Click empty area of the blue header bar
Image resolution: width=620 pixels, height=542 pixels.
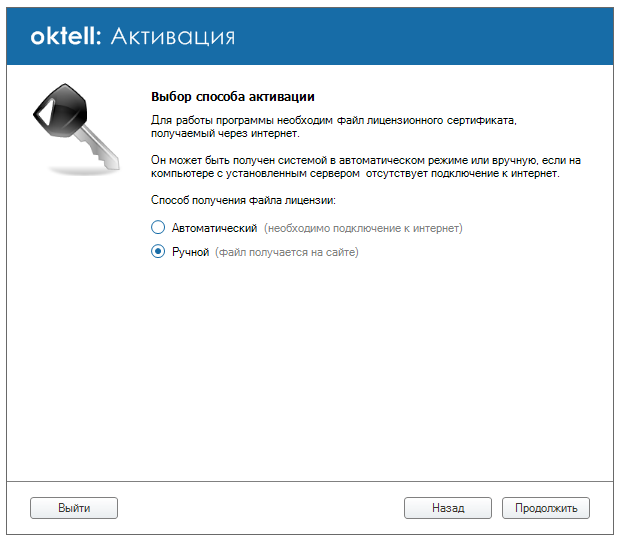point(430,36)
